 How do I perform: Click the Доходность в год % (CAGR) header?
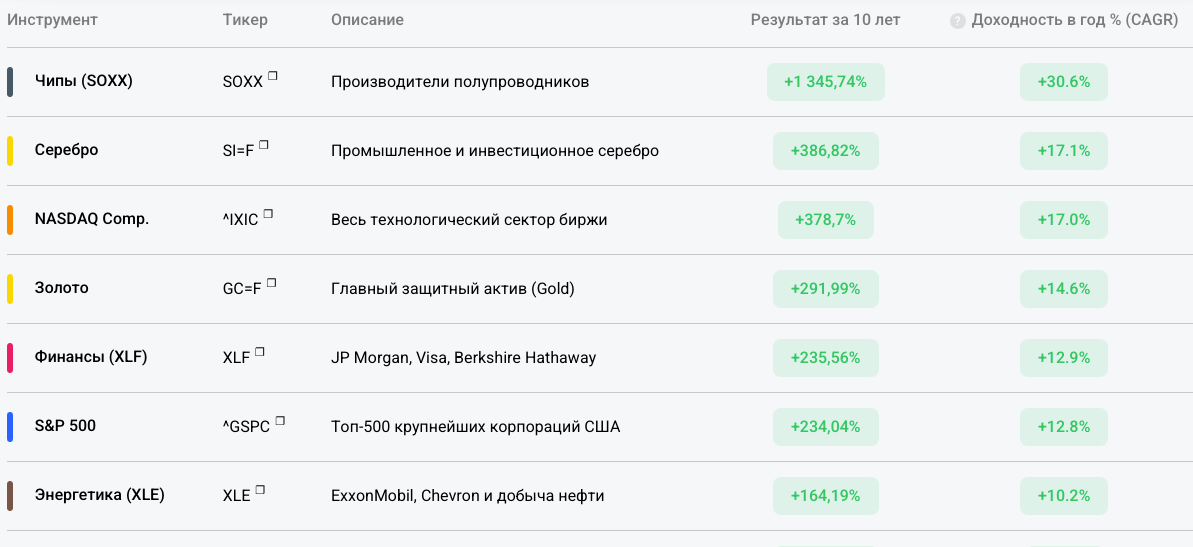click(1073, 20)
